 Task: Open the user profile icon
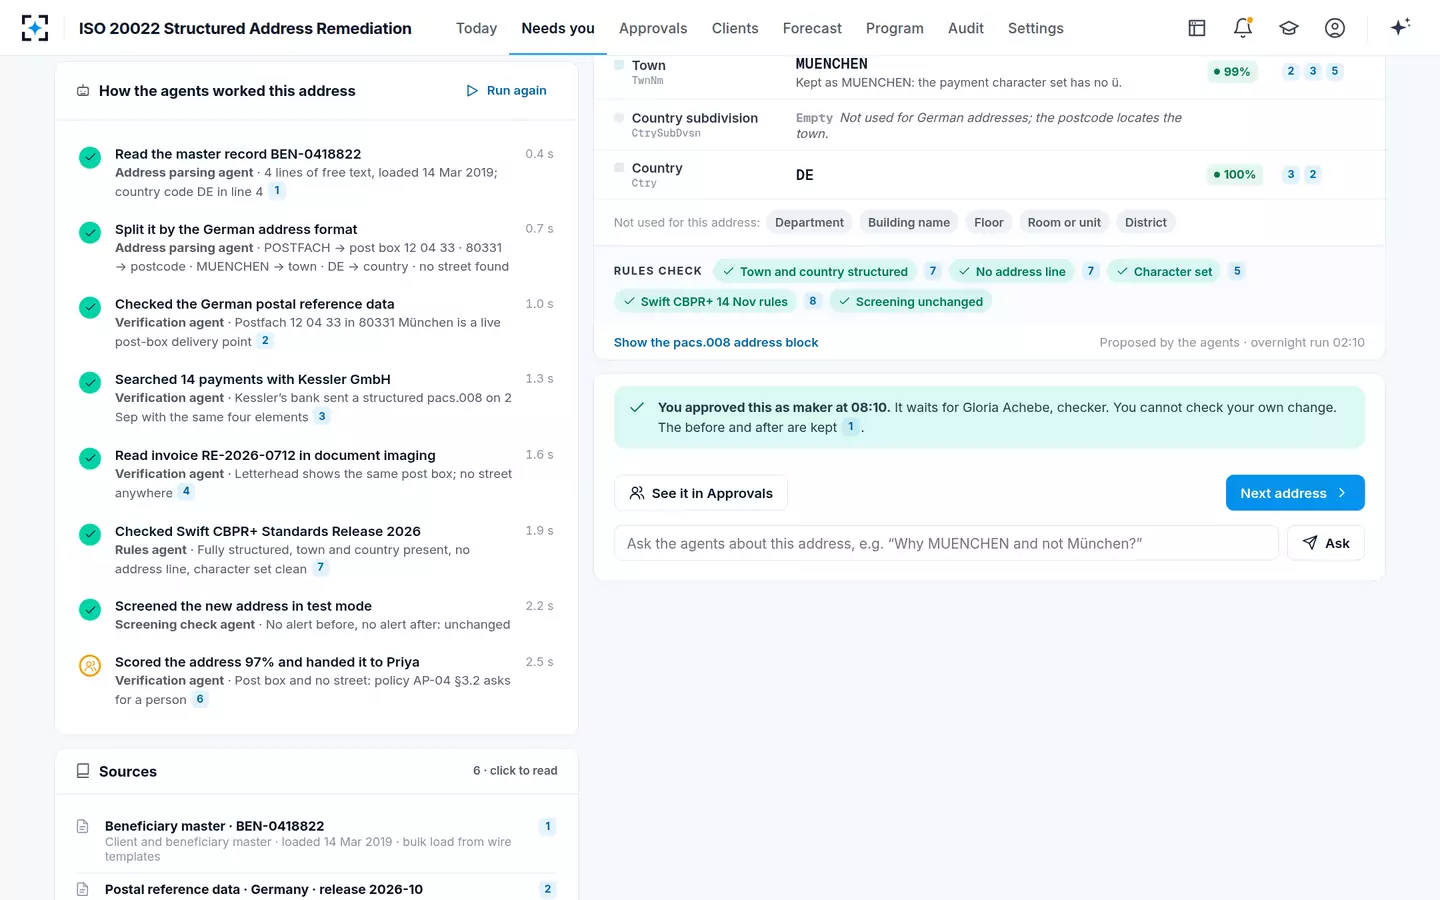1335,28
